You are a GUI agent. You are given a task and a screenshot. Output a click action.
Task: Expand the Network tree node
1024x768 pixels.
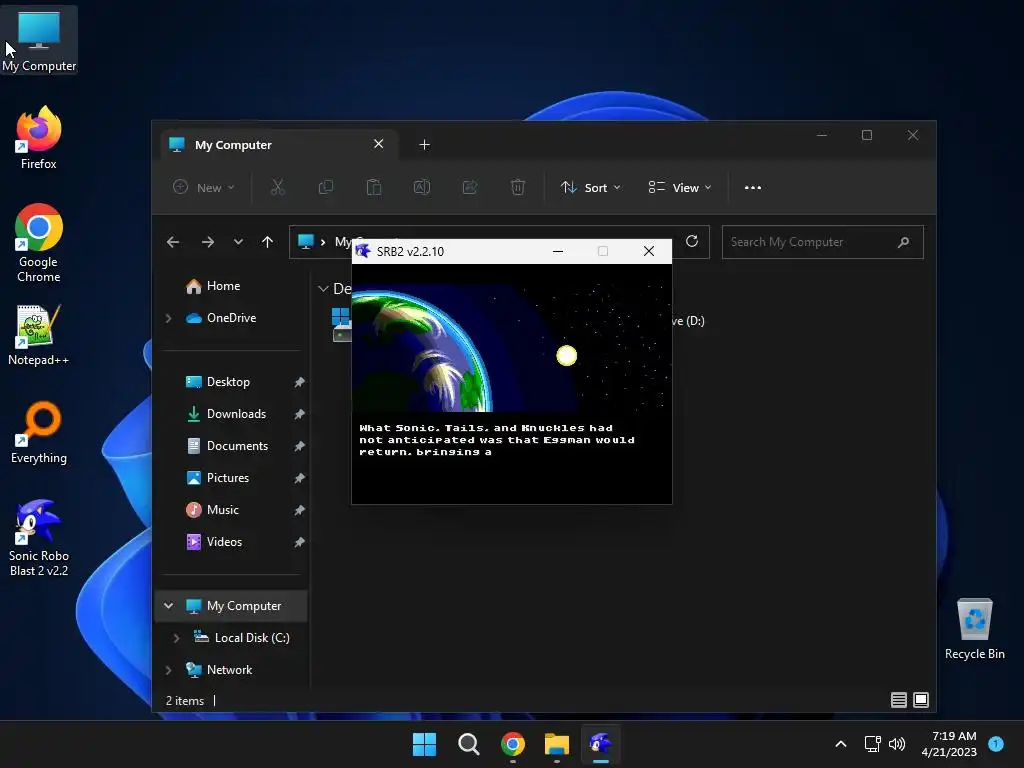point(168,670)
